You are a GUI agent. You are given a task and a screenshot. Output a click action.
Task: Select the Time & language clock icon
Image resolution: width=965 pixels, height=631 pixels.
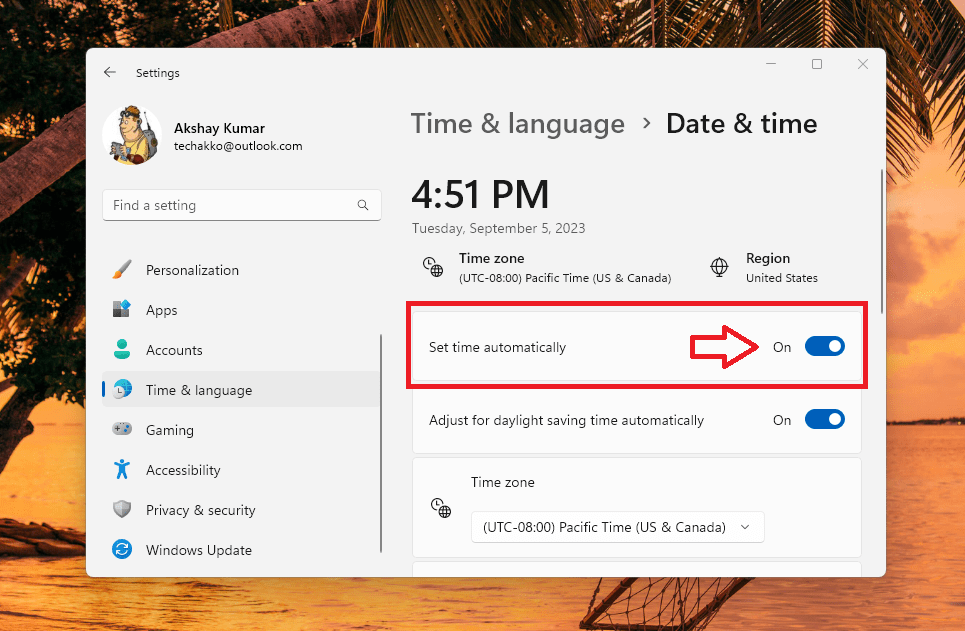[x=122, y=390]
